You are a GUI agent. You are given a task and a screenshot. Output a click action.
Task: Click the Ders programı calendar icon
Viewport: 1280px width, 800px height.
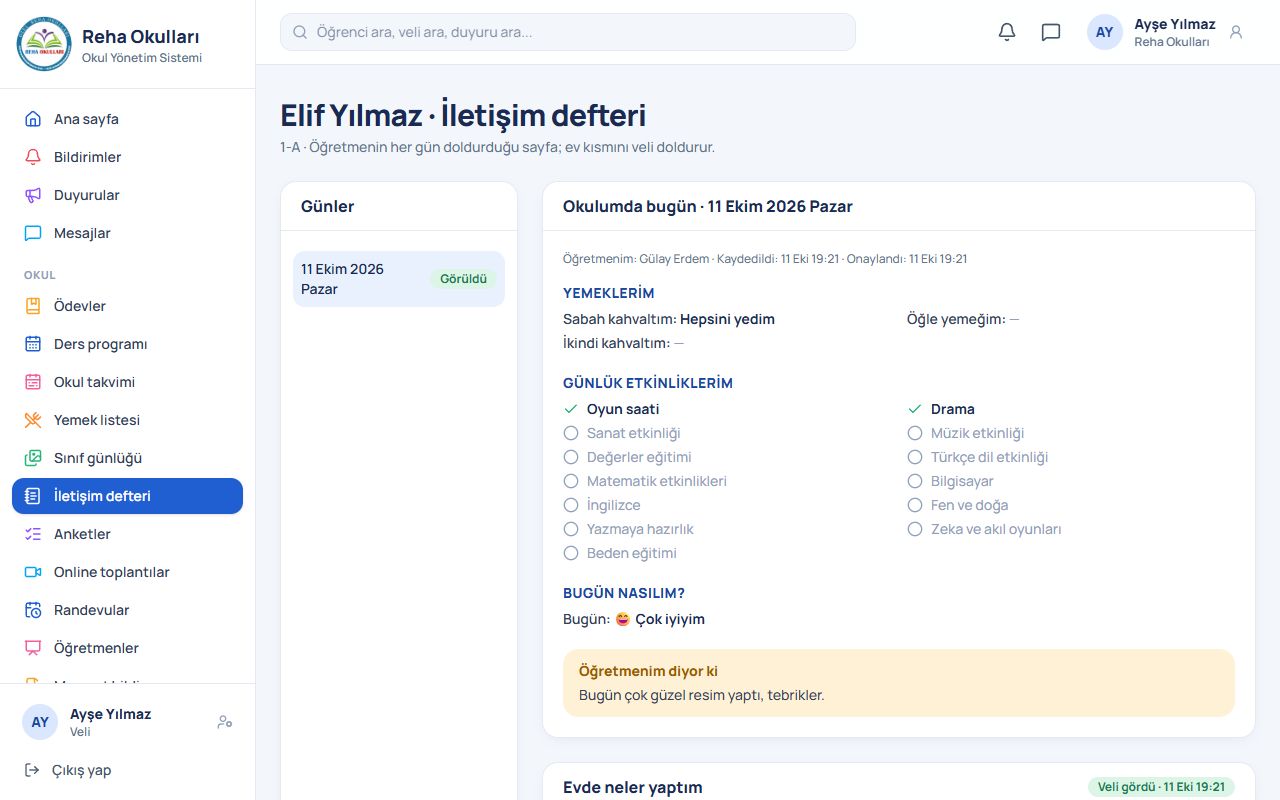(x=33, y=344)
